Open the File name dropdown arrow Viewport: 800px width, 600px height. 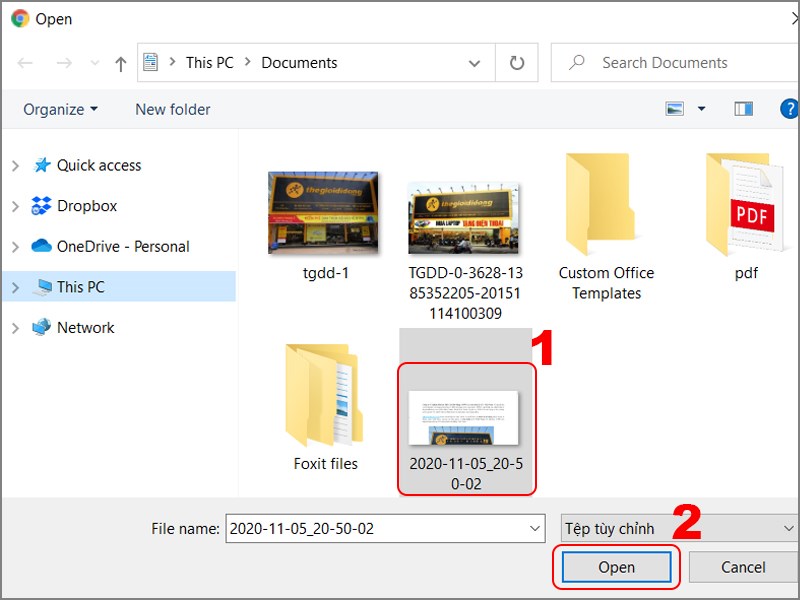pyautogui.click(x=535, y=529)
